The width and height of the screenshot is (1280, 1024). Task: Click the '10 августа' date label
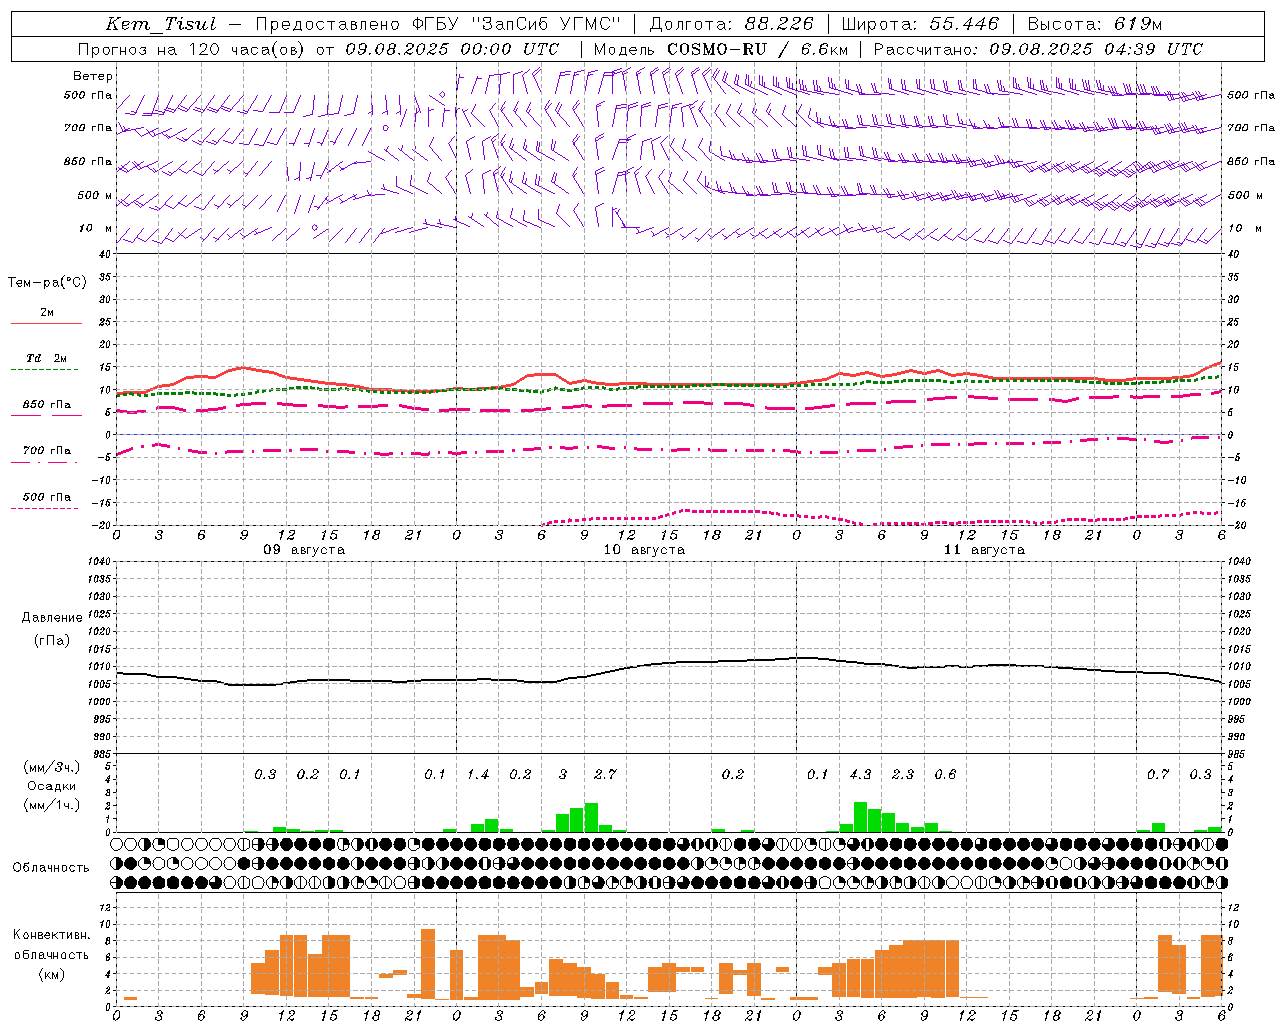(643, 550)
